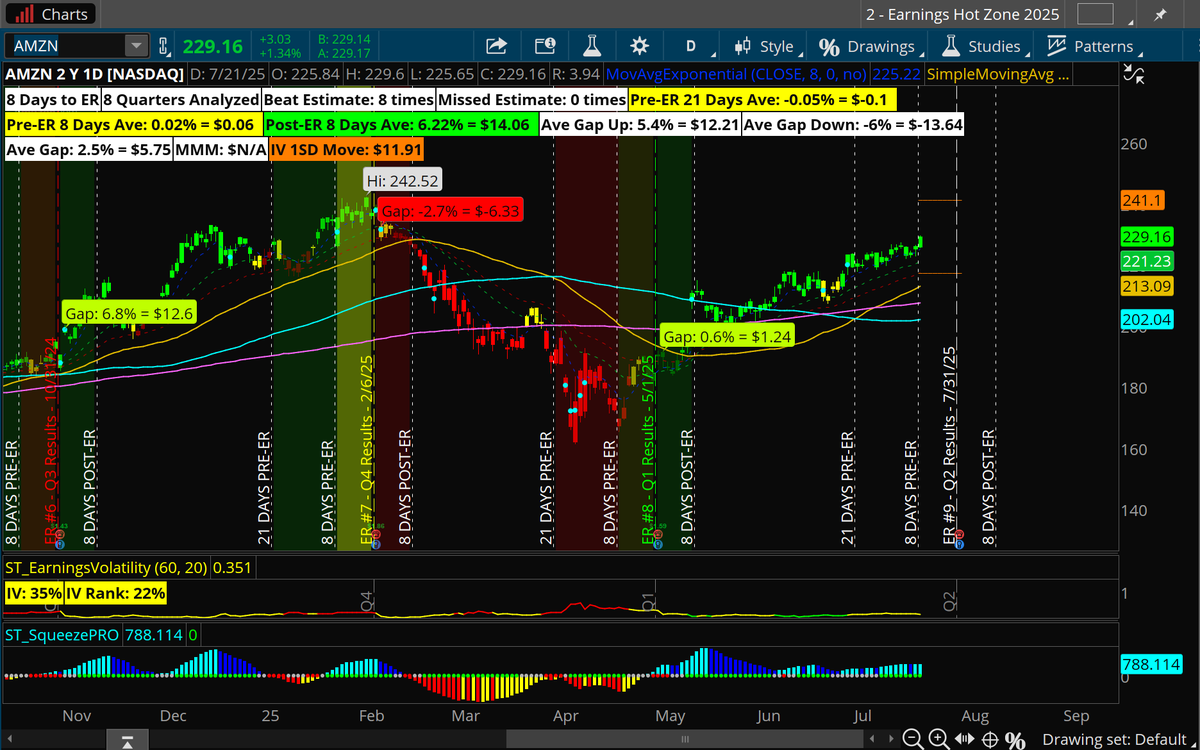Click the AMZN symbol input field
The height and width of the screenshot is (750, 1200).
[x=66, y=46]
